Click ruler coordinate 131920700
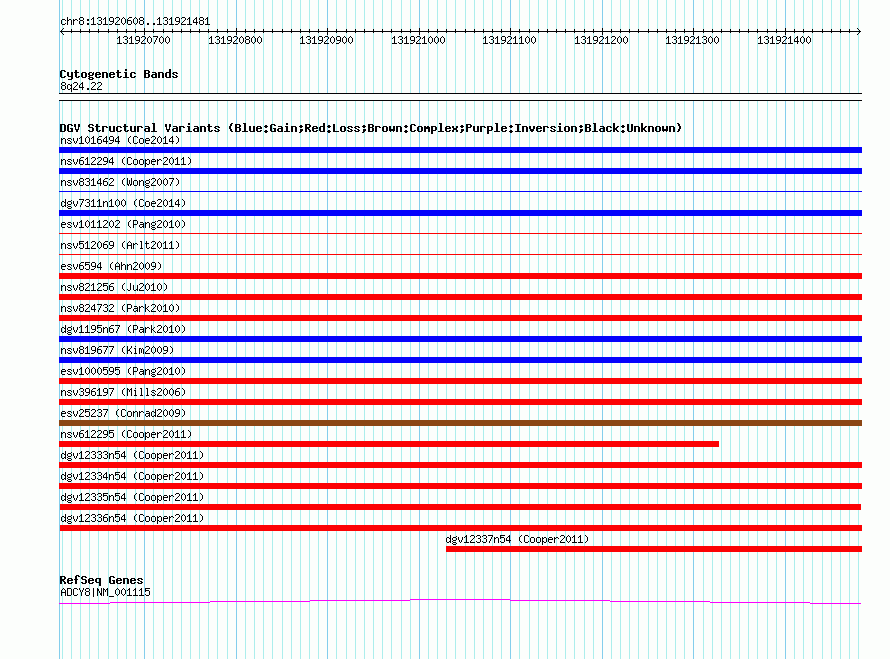This screenshot has width=890, height=659. click(143, 40)
